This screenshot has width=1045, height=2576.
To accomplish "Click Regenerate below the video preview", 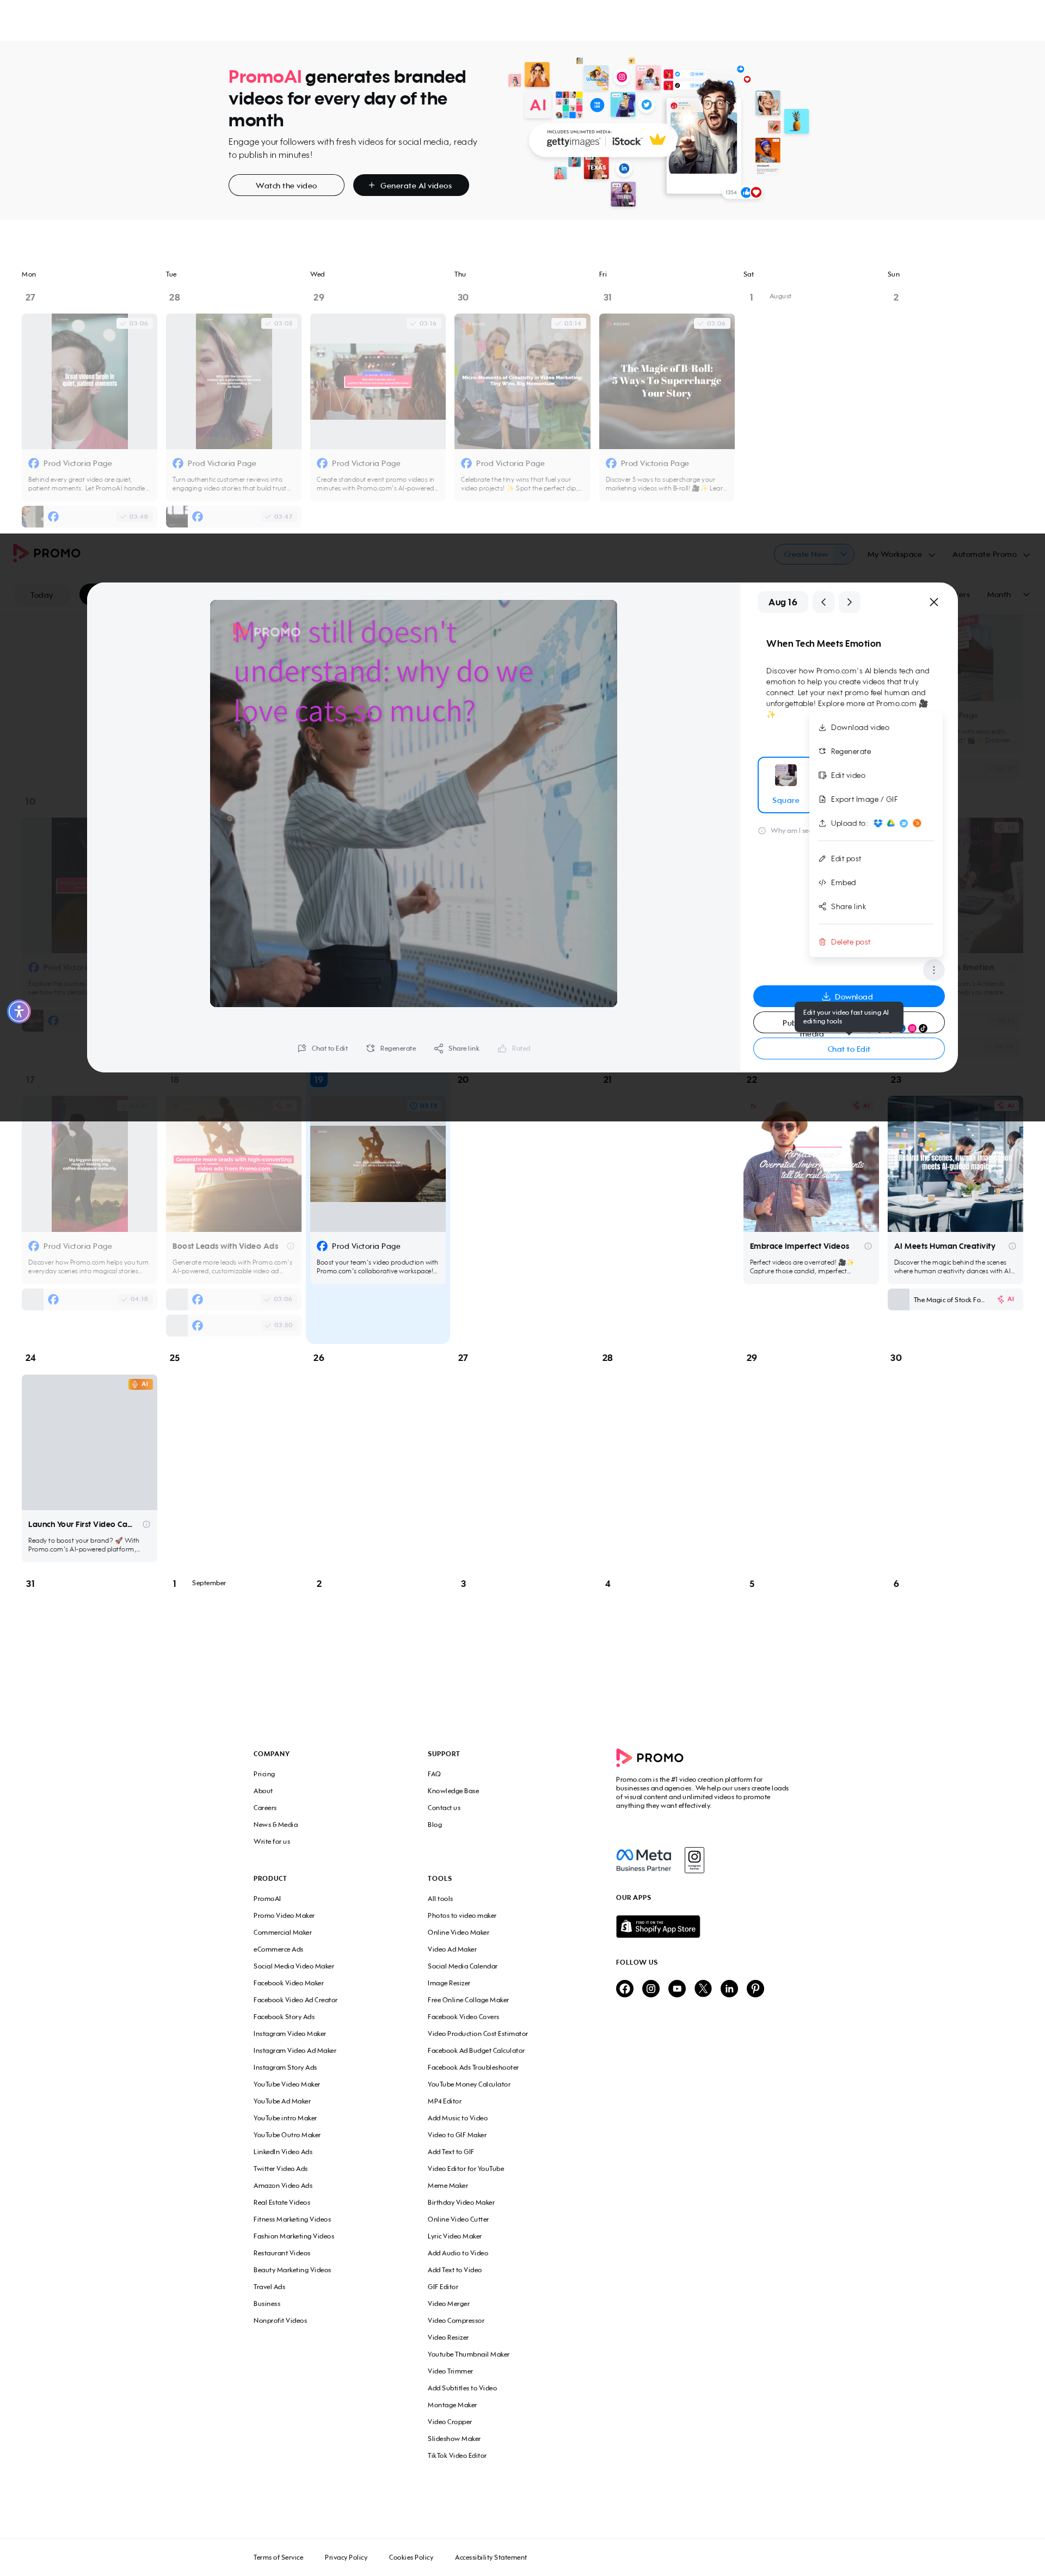I will pos(391,1048).
